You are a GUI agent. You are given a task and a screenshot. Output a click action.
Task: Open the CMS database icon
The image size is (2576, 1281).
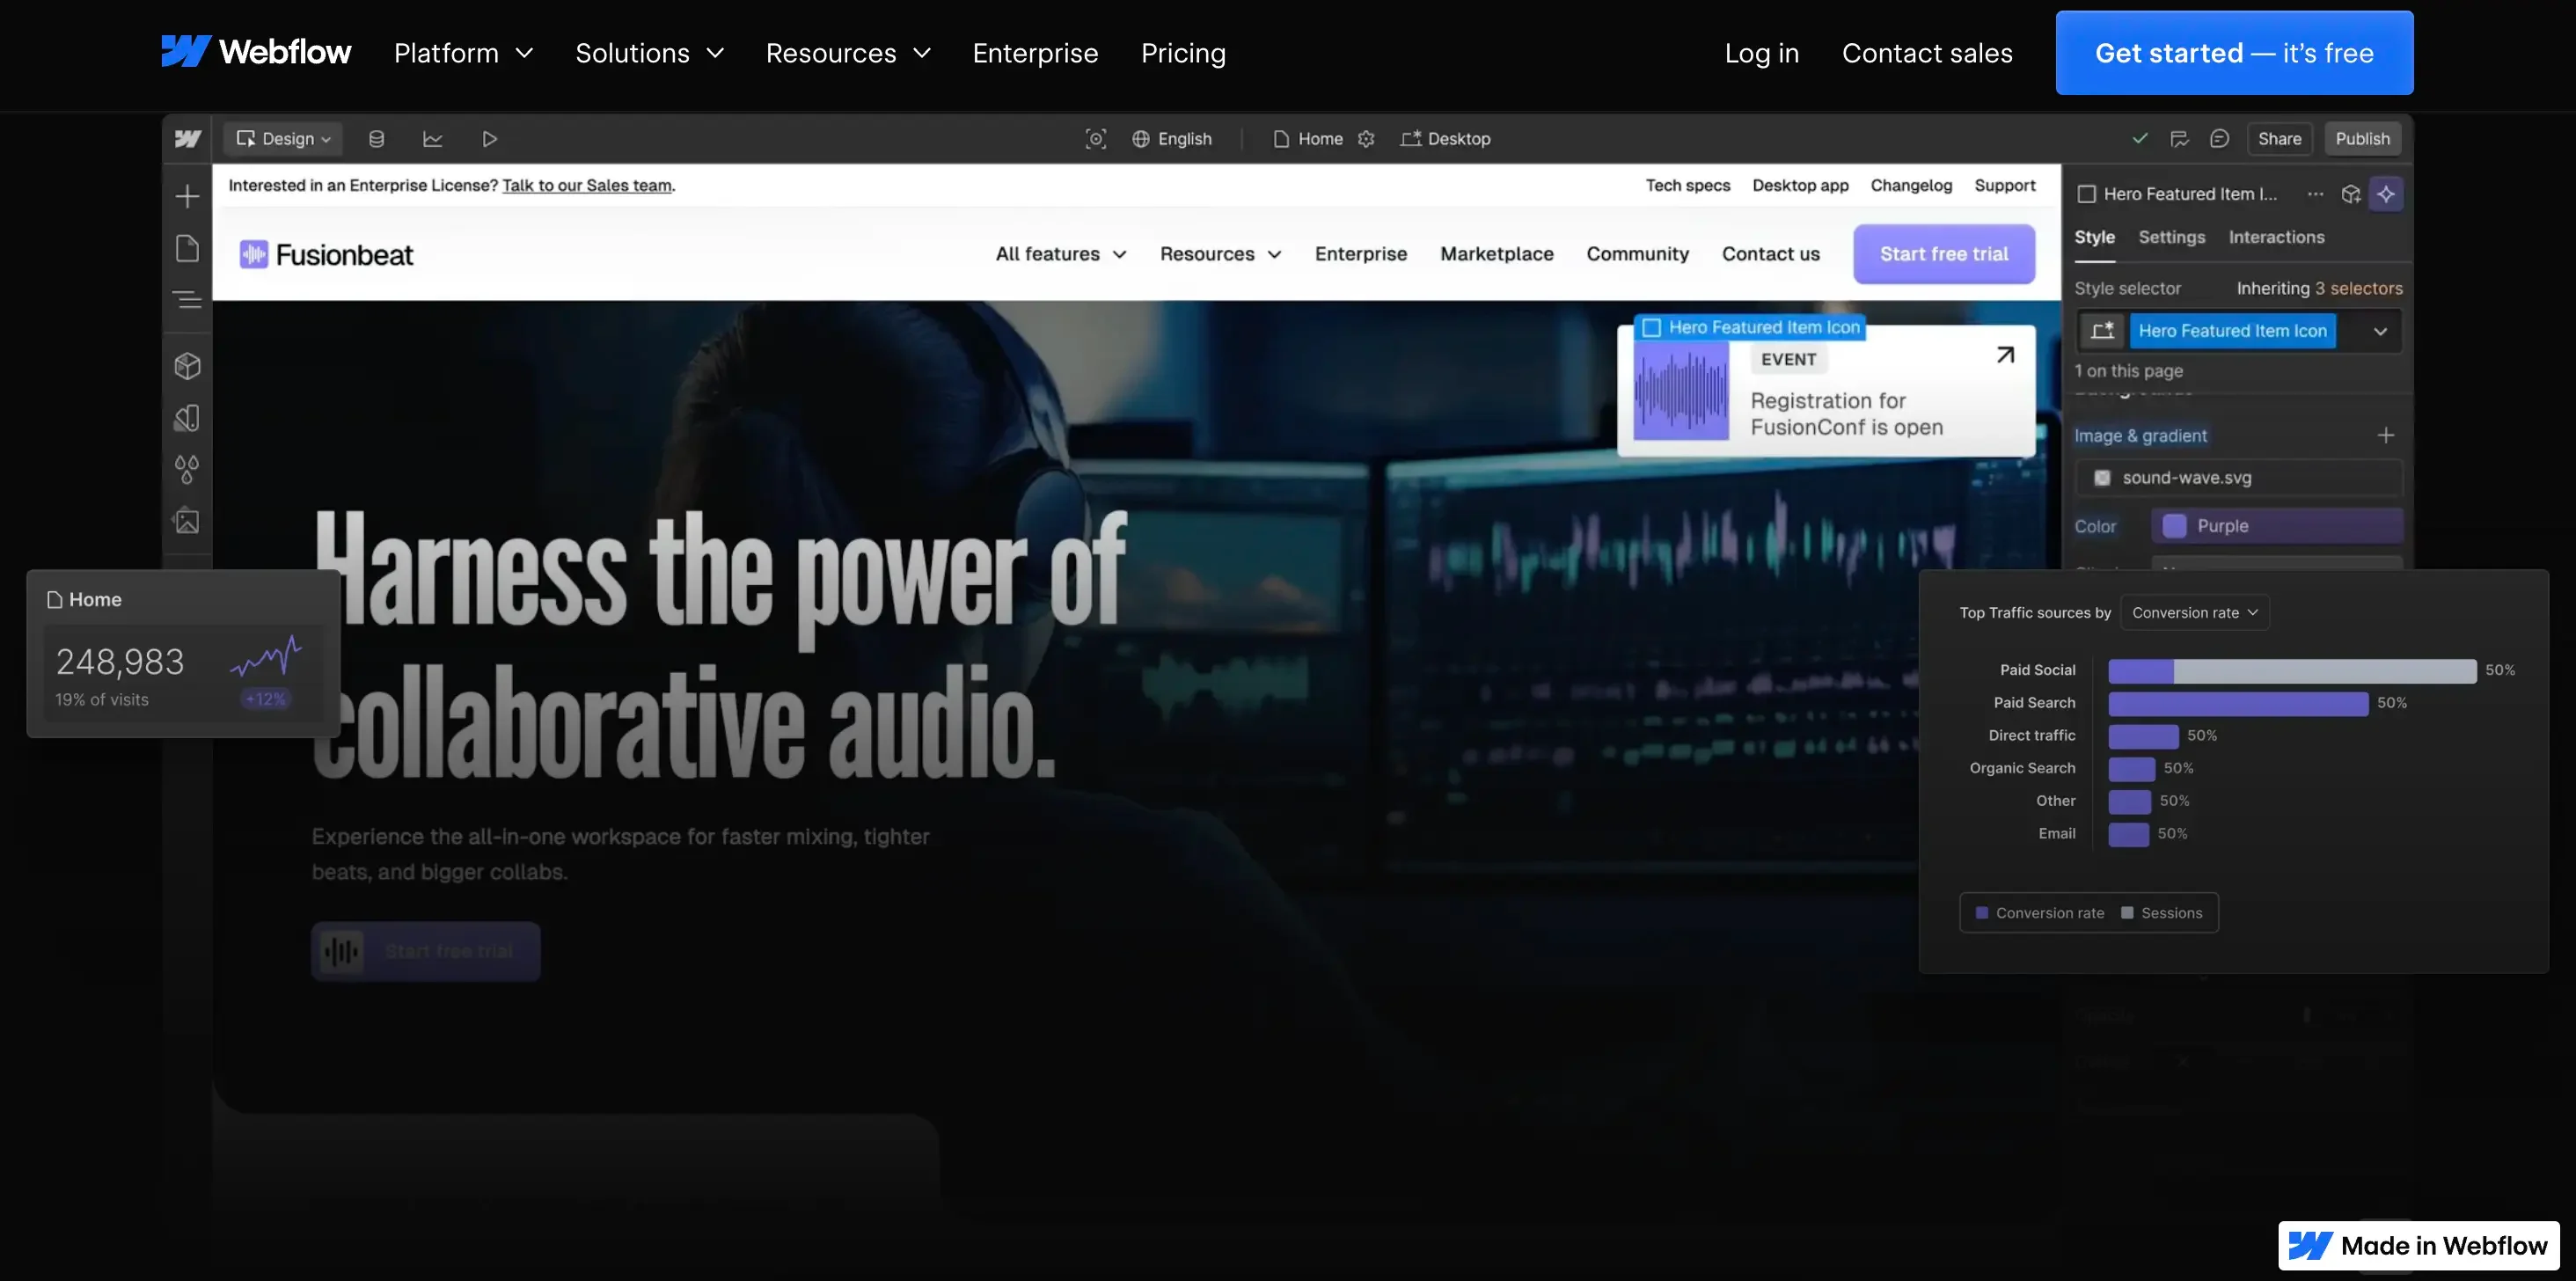[376, 139]
